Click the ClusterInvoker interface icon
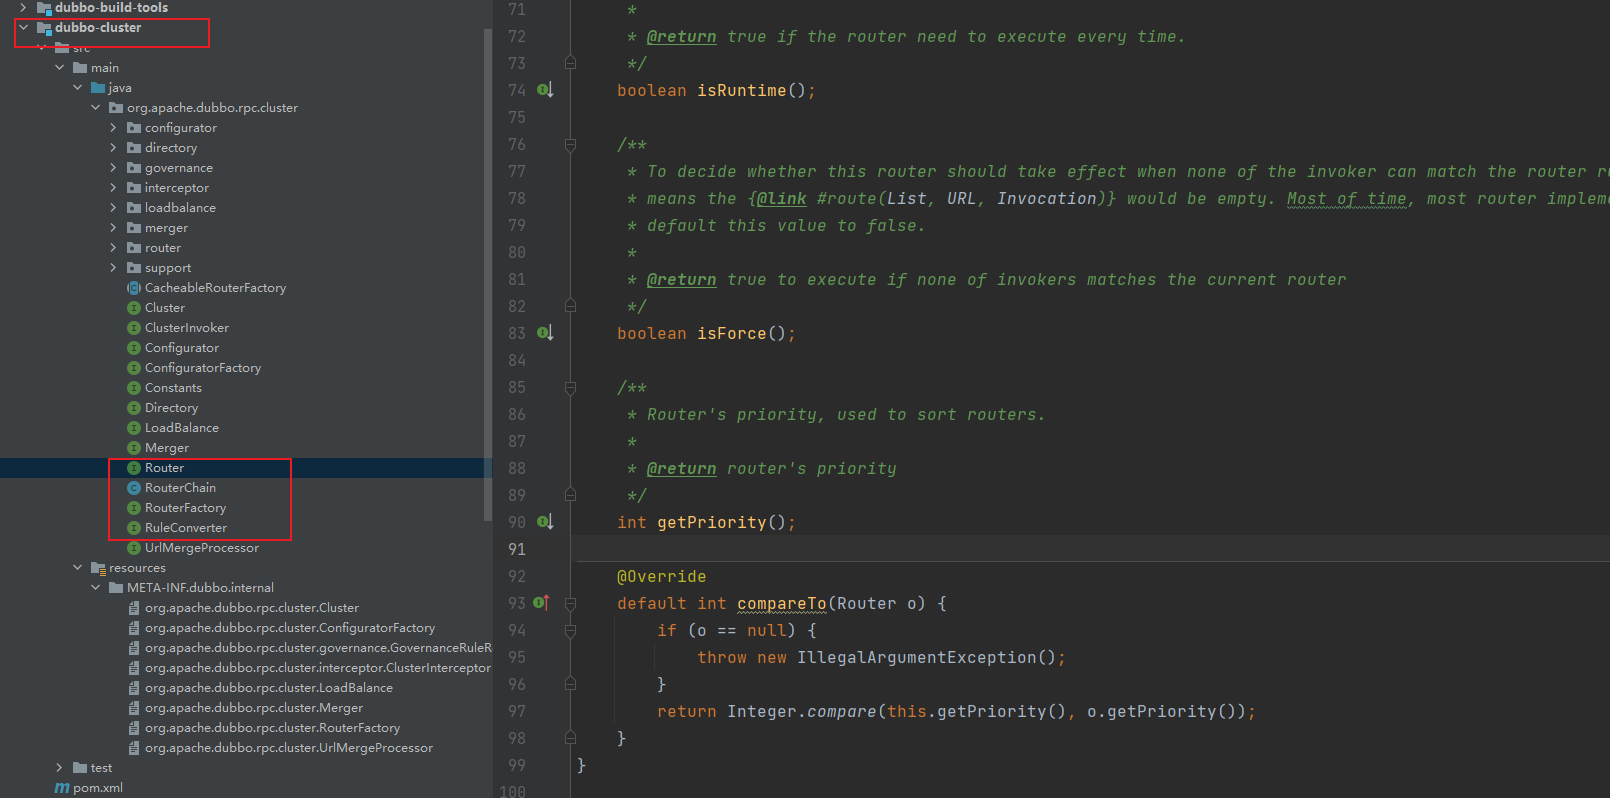This screenshot has width=1610, height=798. 134,328
